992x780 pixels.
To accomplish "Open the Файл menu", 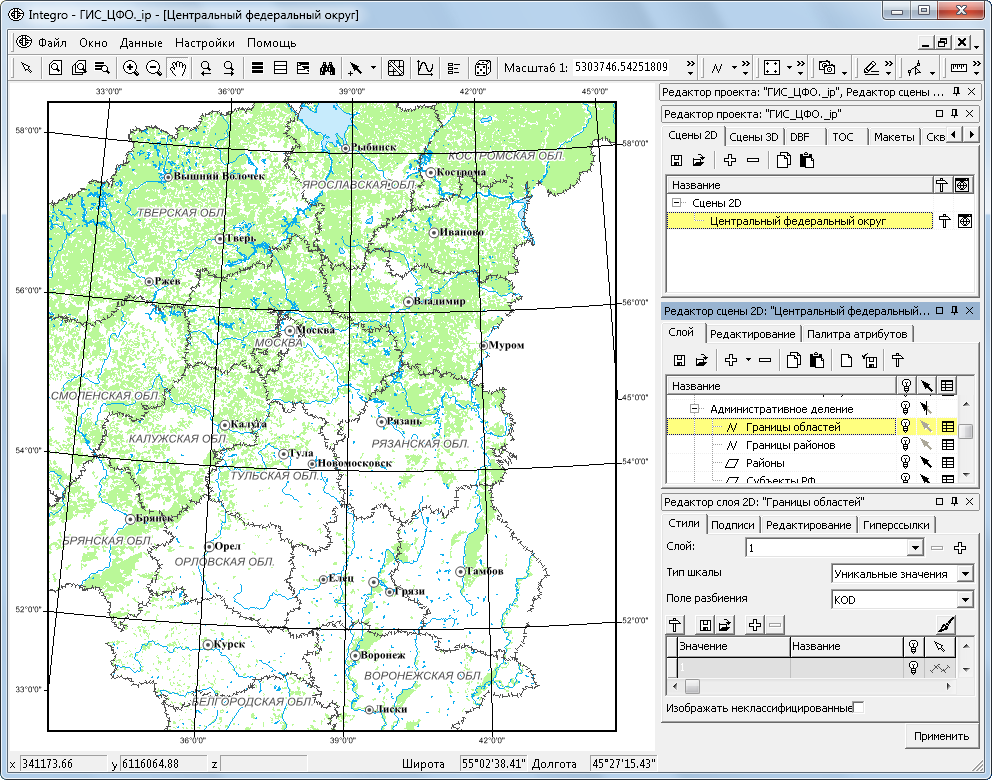I will [52, 43].
